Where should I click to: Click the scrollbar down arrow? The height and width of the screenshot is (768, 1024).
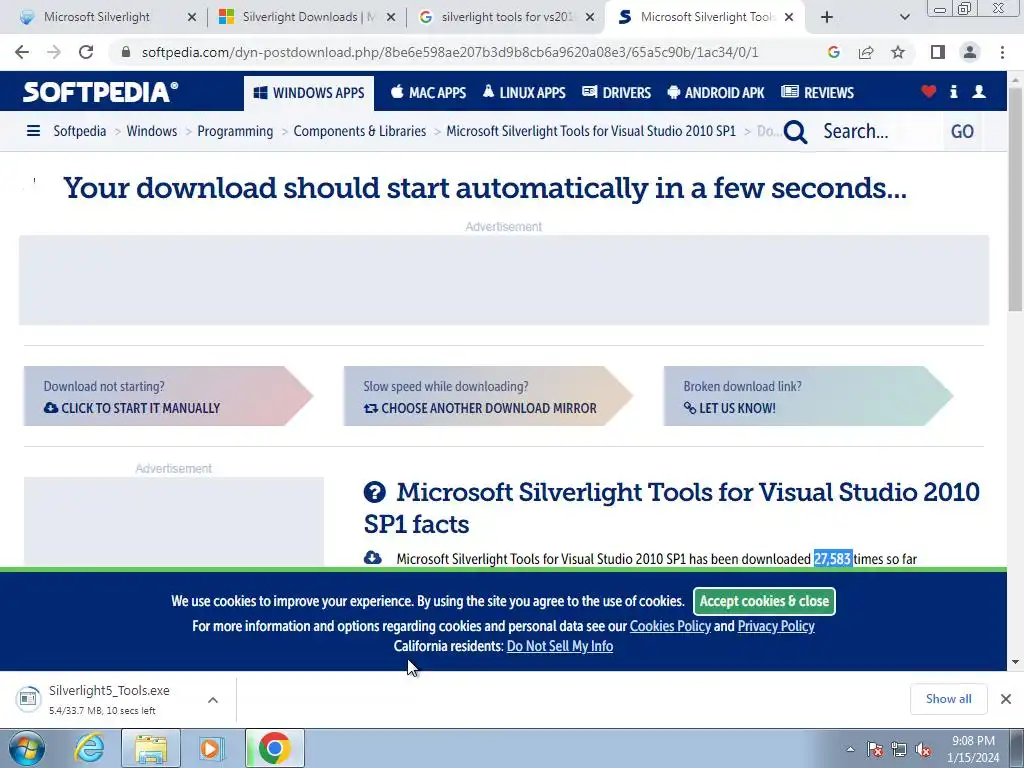1015,662
